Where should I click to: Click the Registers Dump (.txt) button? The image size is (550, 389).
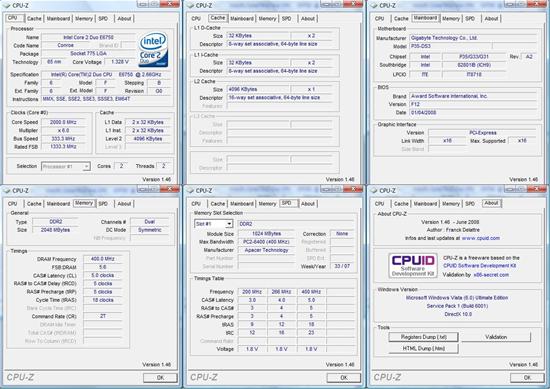click(x=423, y=337)
